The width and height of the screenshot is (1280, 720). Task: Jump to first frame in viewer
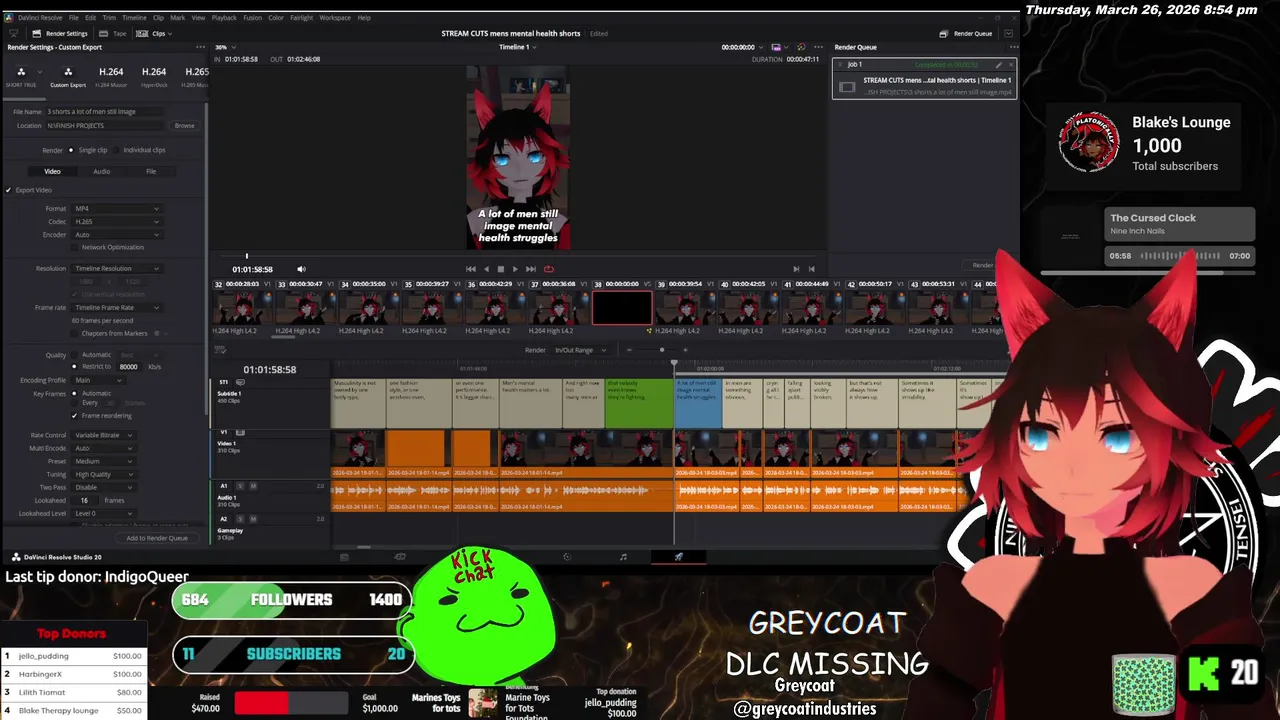(x=471, y=269)
